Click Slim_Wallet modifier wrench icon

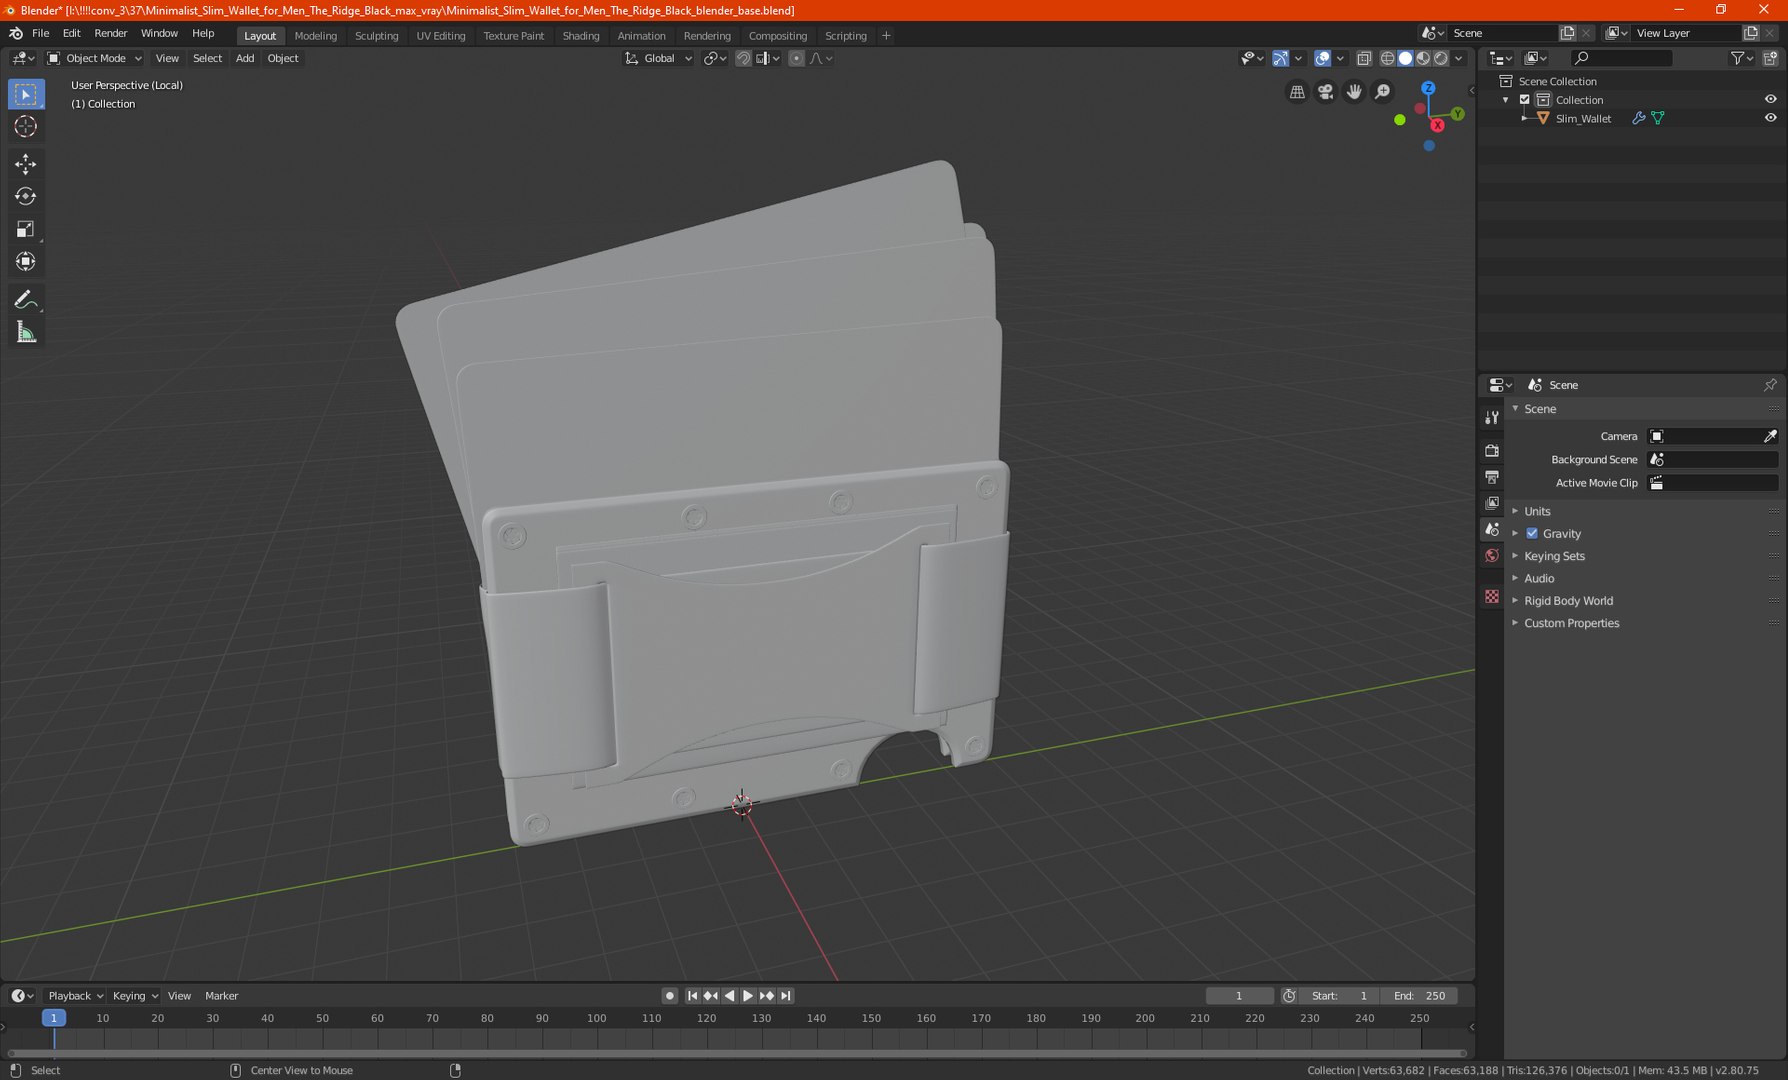(1639, 118)
